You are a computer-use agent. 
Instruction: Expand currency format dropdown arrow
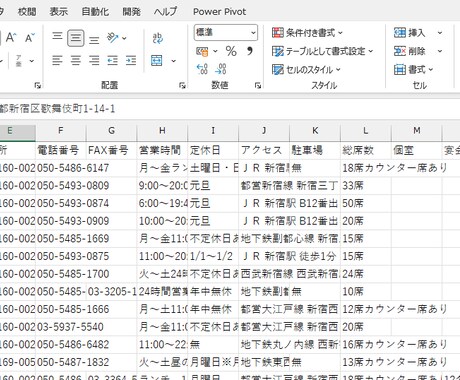[215, 51]
